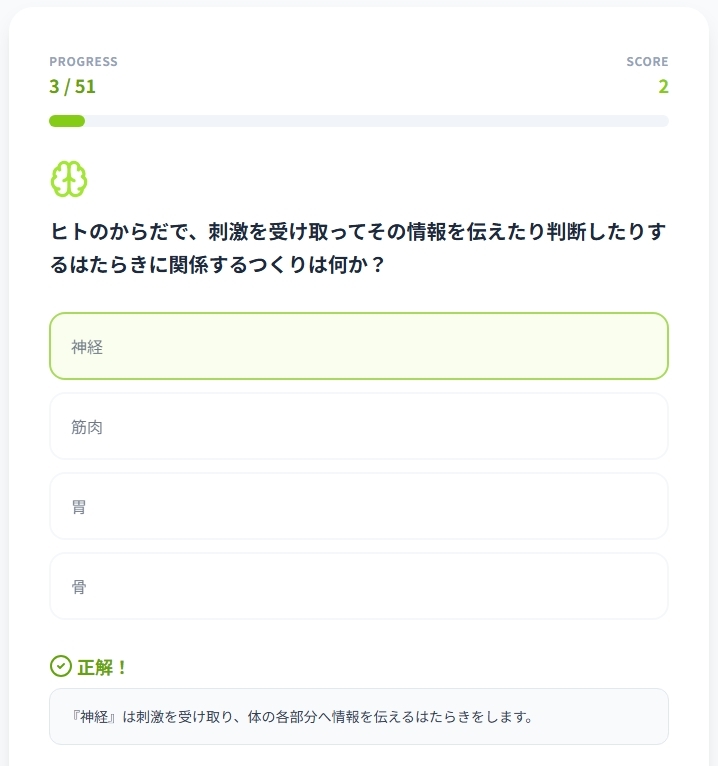Click the brain icon above the question
Screen dimensions: 718x766
tap(69, 179)
